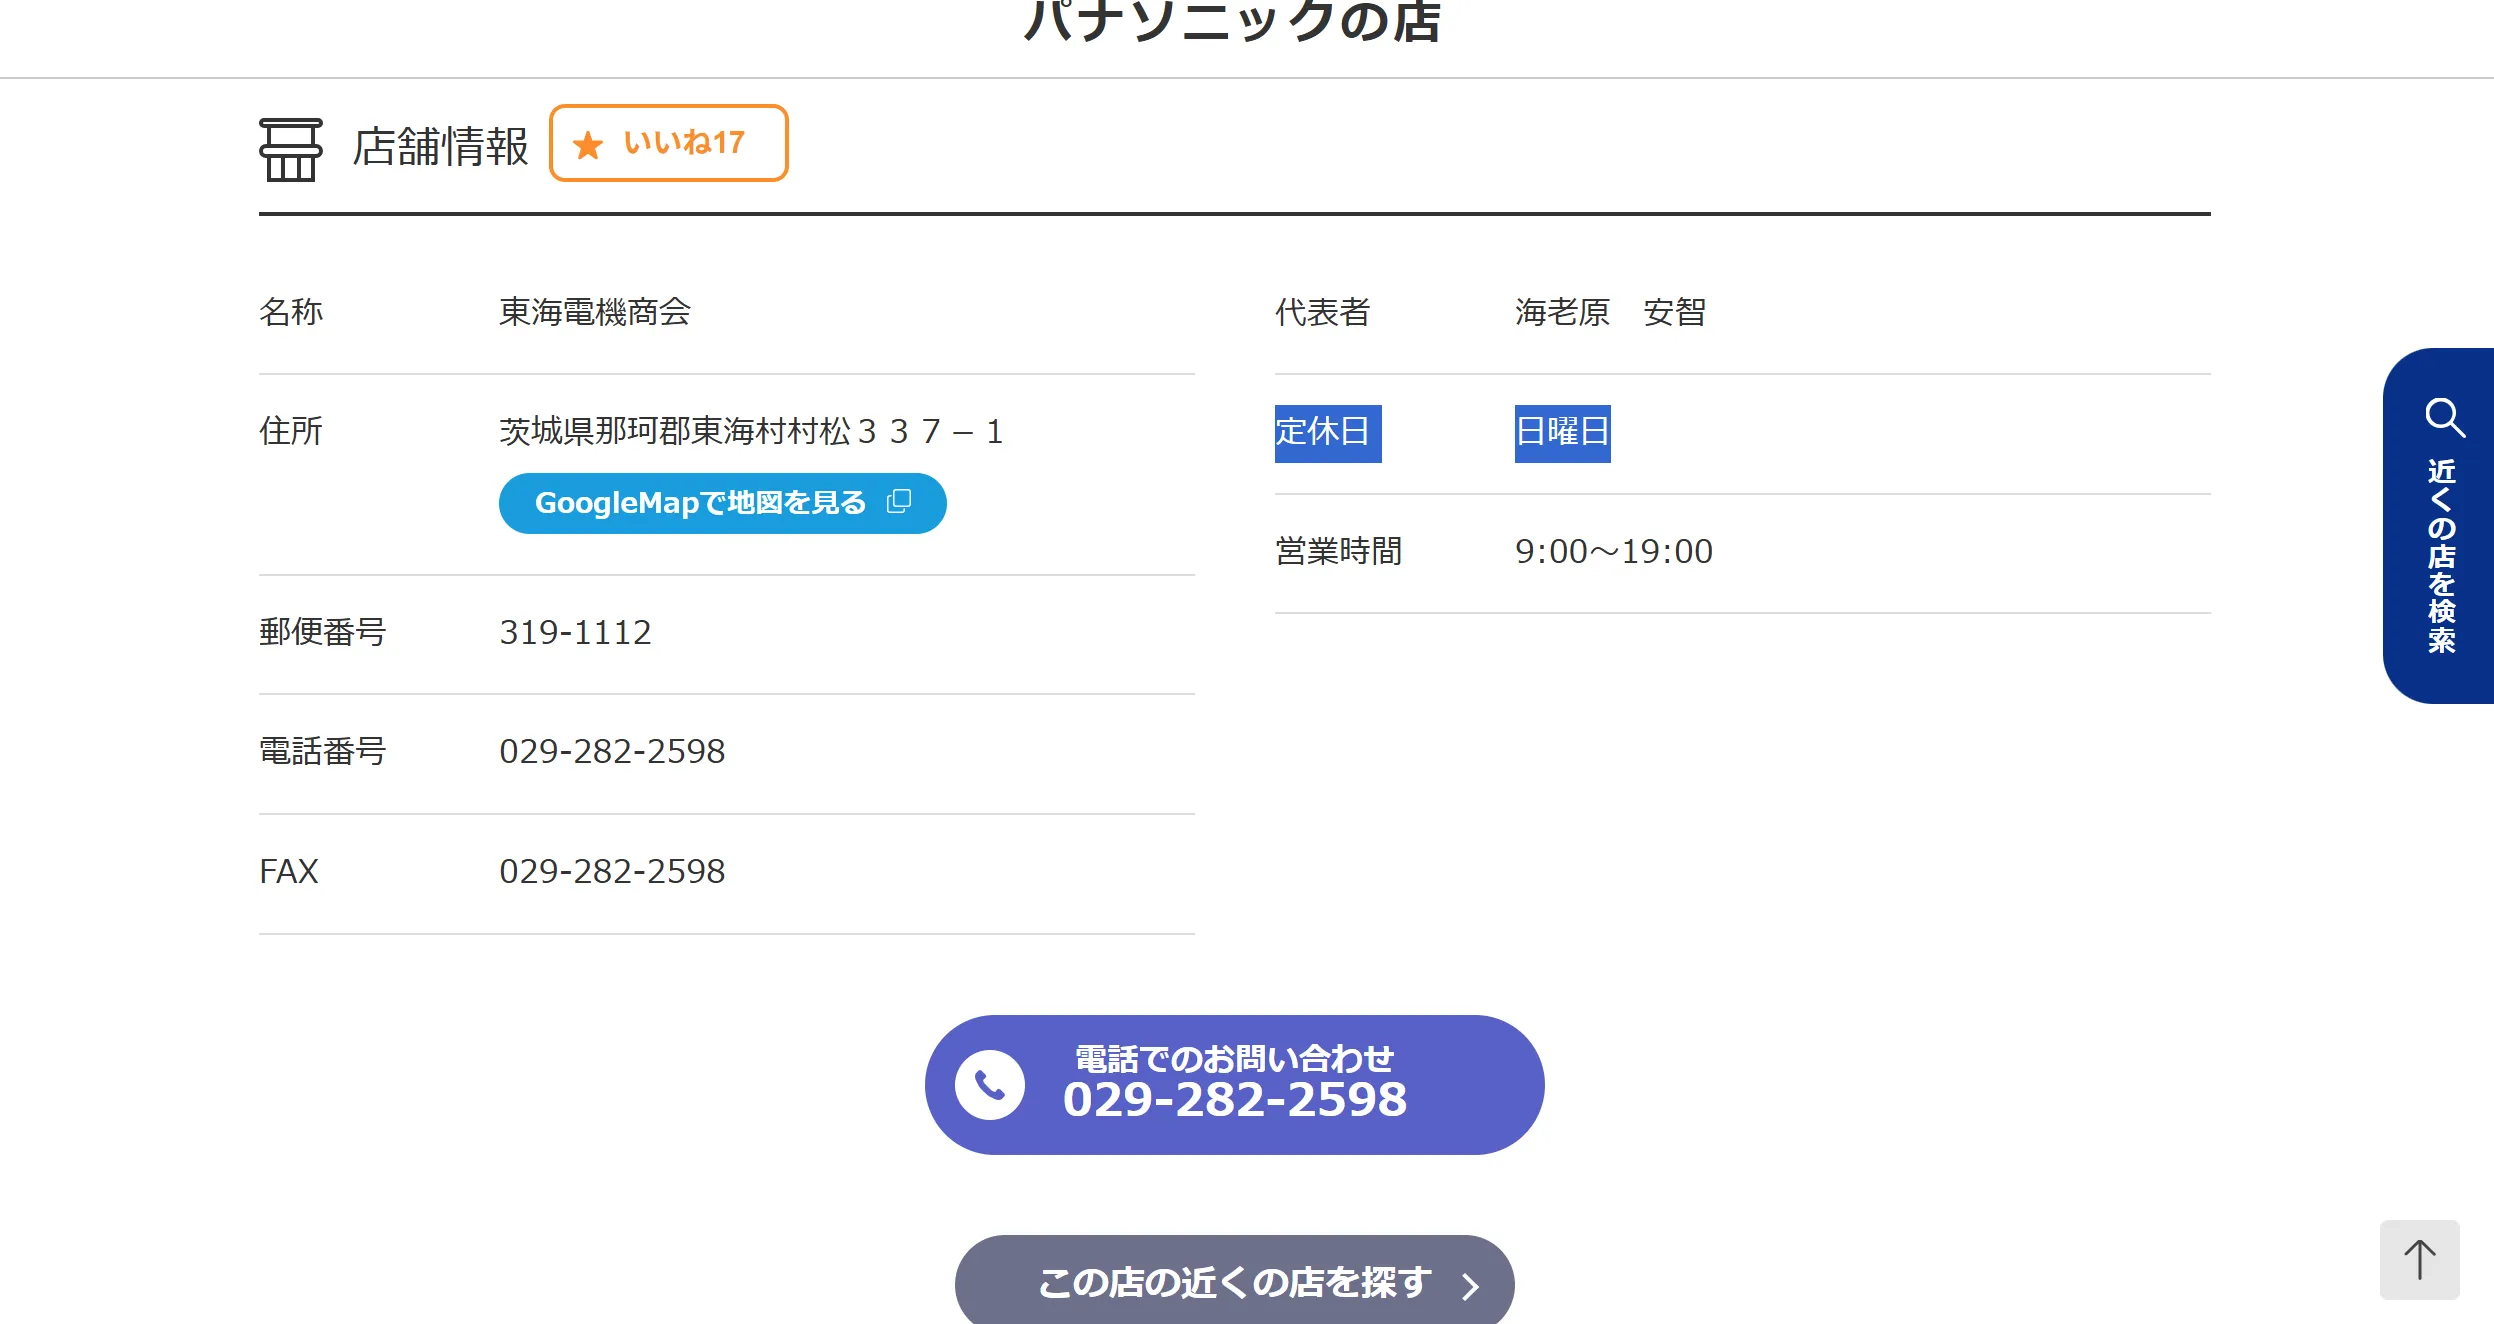This screenshot has height=1324, width=2494.
Task: Click the highlighted 定休日 label
Action: point(1327,433)
